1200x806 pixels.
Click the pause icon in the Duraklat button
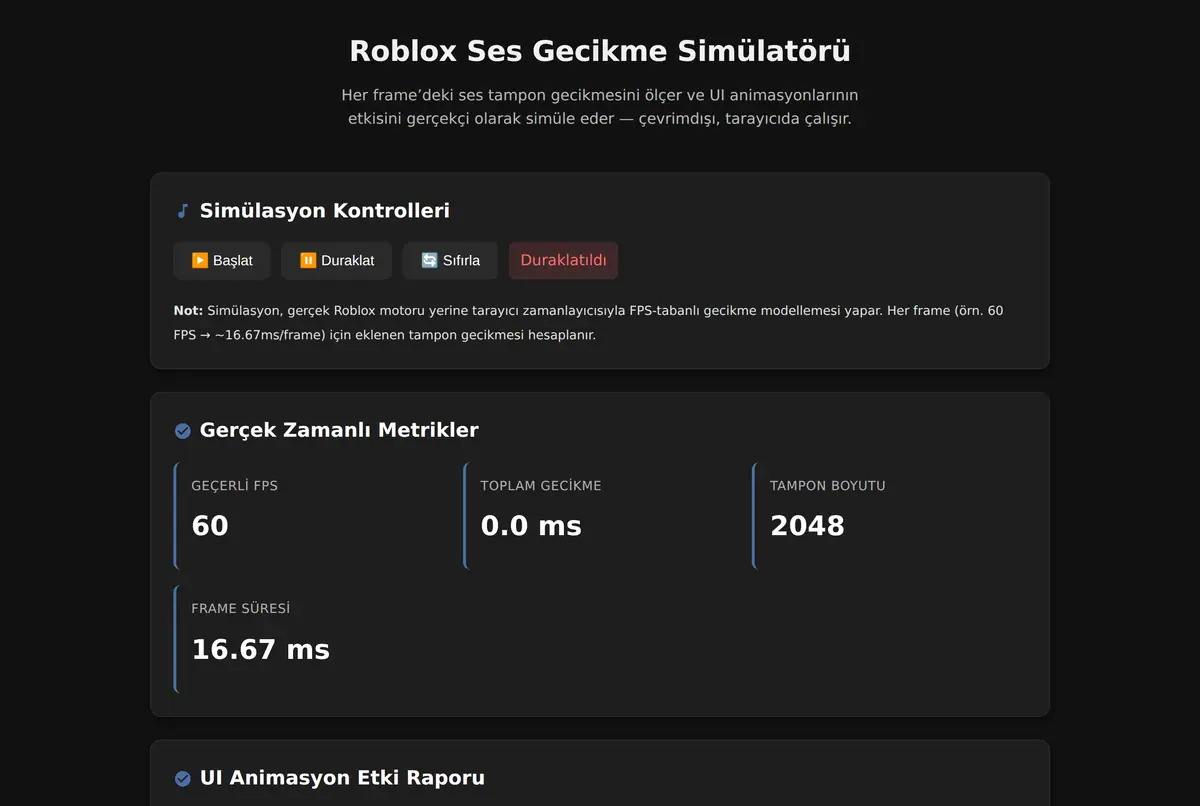pyautogui.click(x=308, y=261)
